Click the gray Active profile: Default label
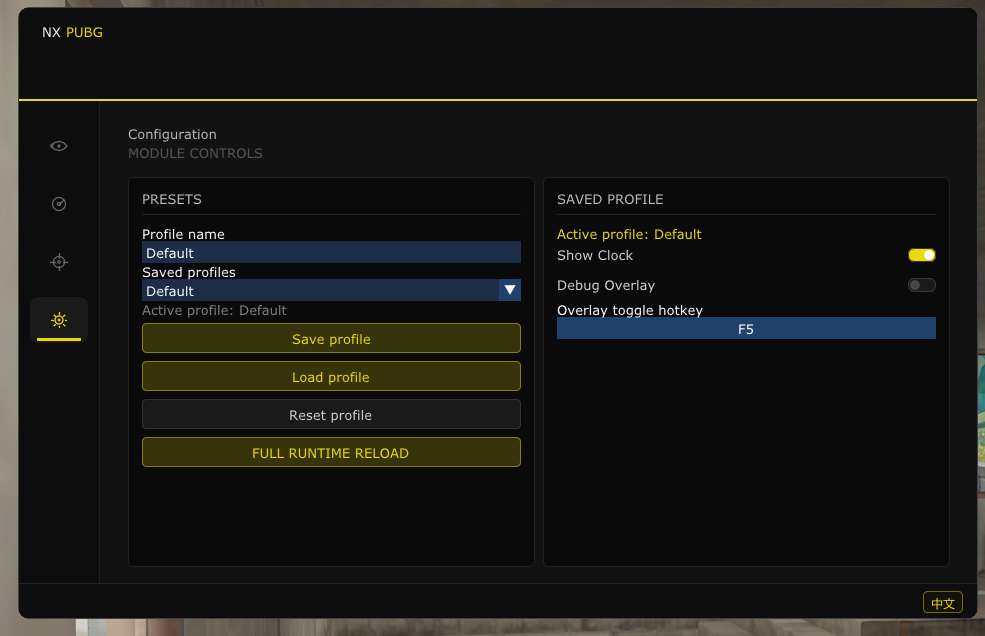The image size is (985, 636). tap(214, 310)
